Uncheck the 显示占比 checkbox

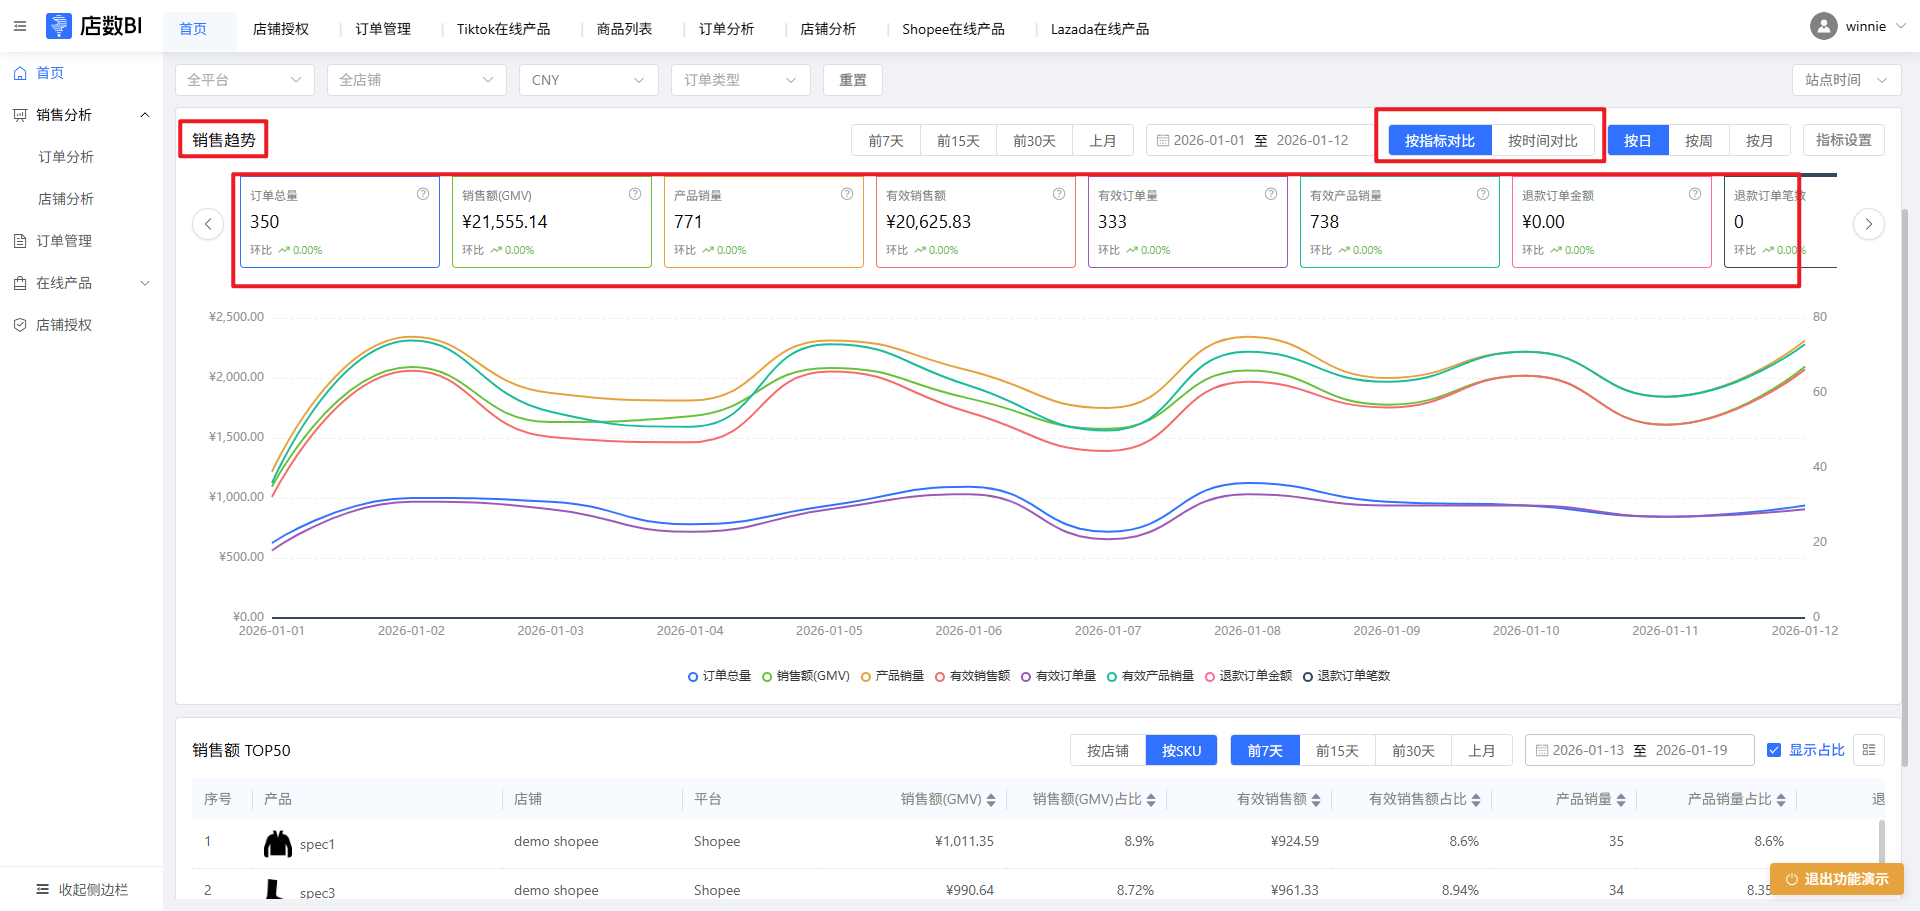click(x=1774, y=750)
